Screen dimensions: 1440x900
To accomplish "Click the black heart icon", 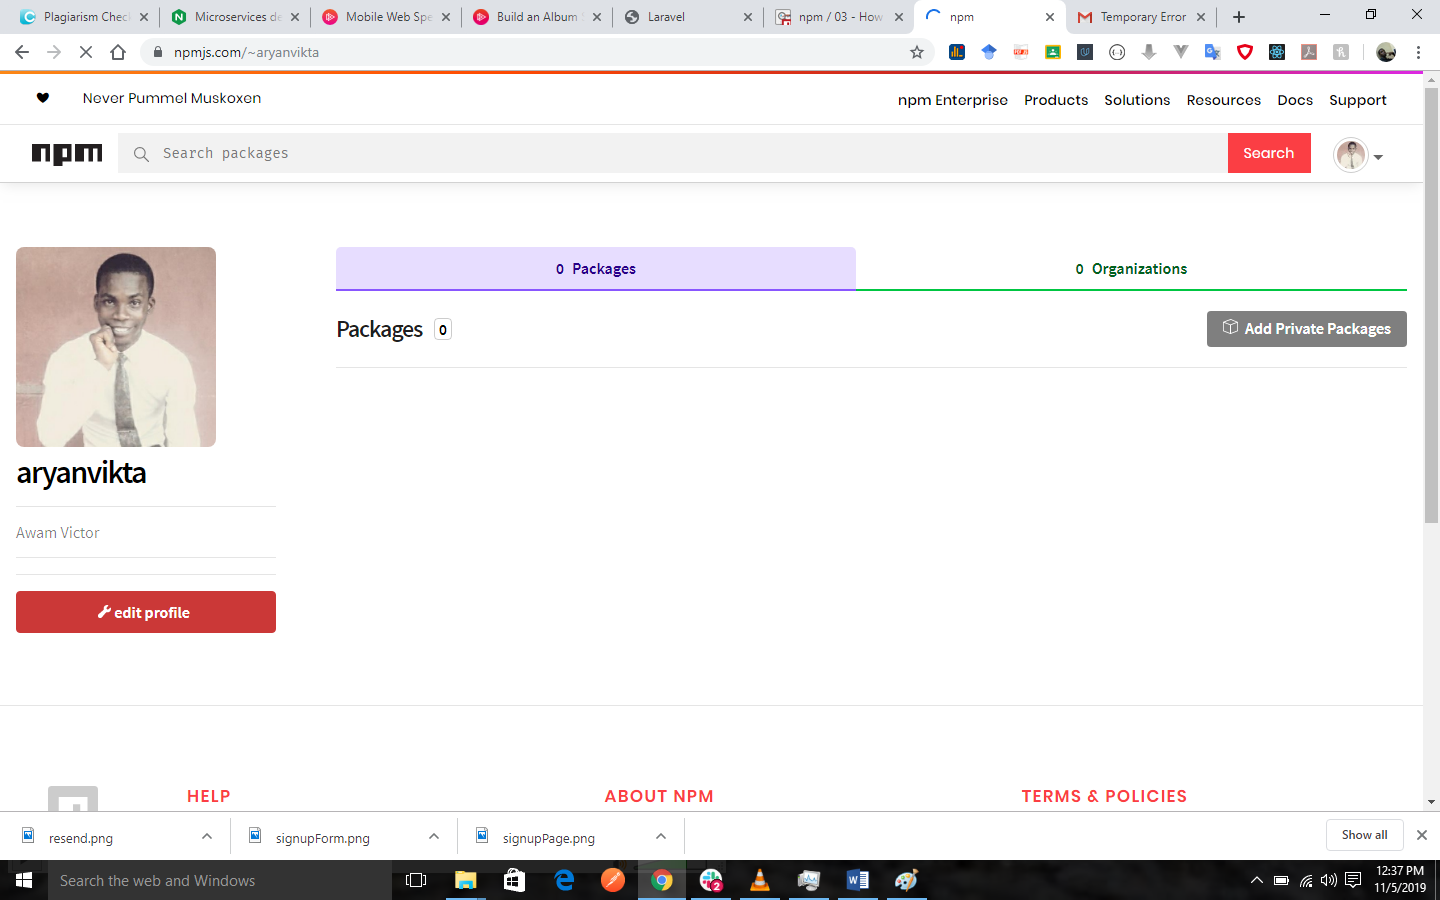I will [42, 98].
